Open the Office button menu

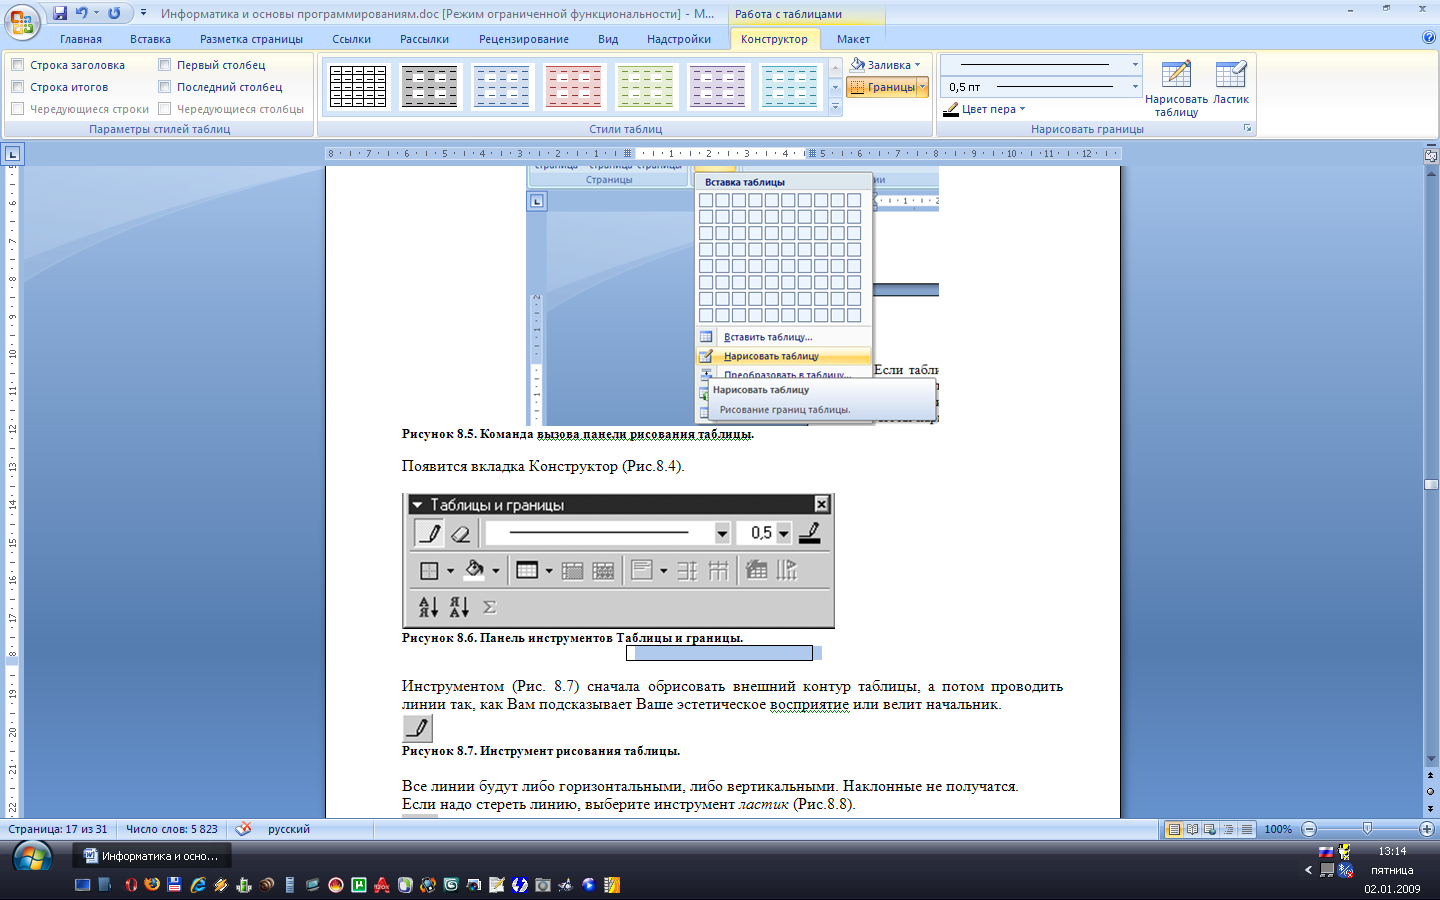(x=22, y=22)
